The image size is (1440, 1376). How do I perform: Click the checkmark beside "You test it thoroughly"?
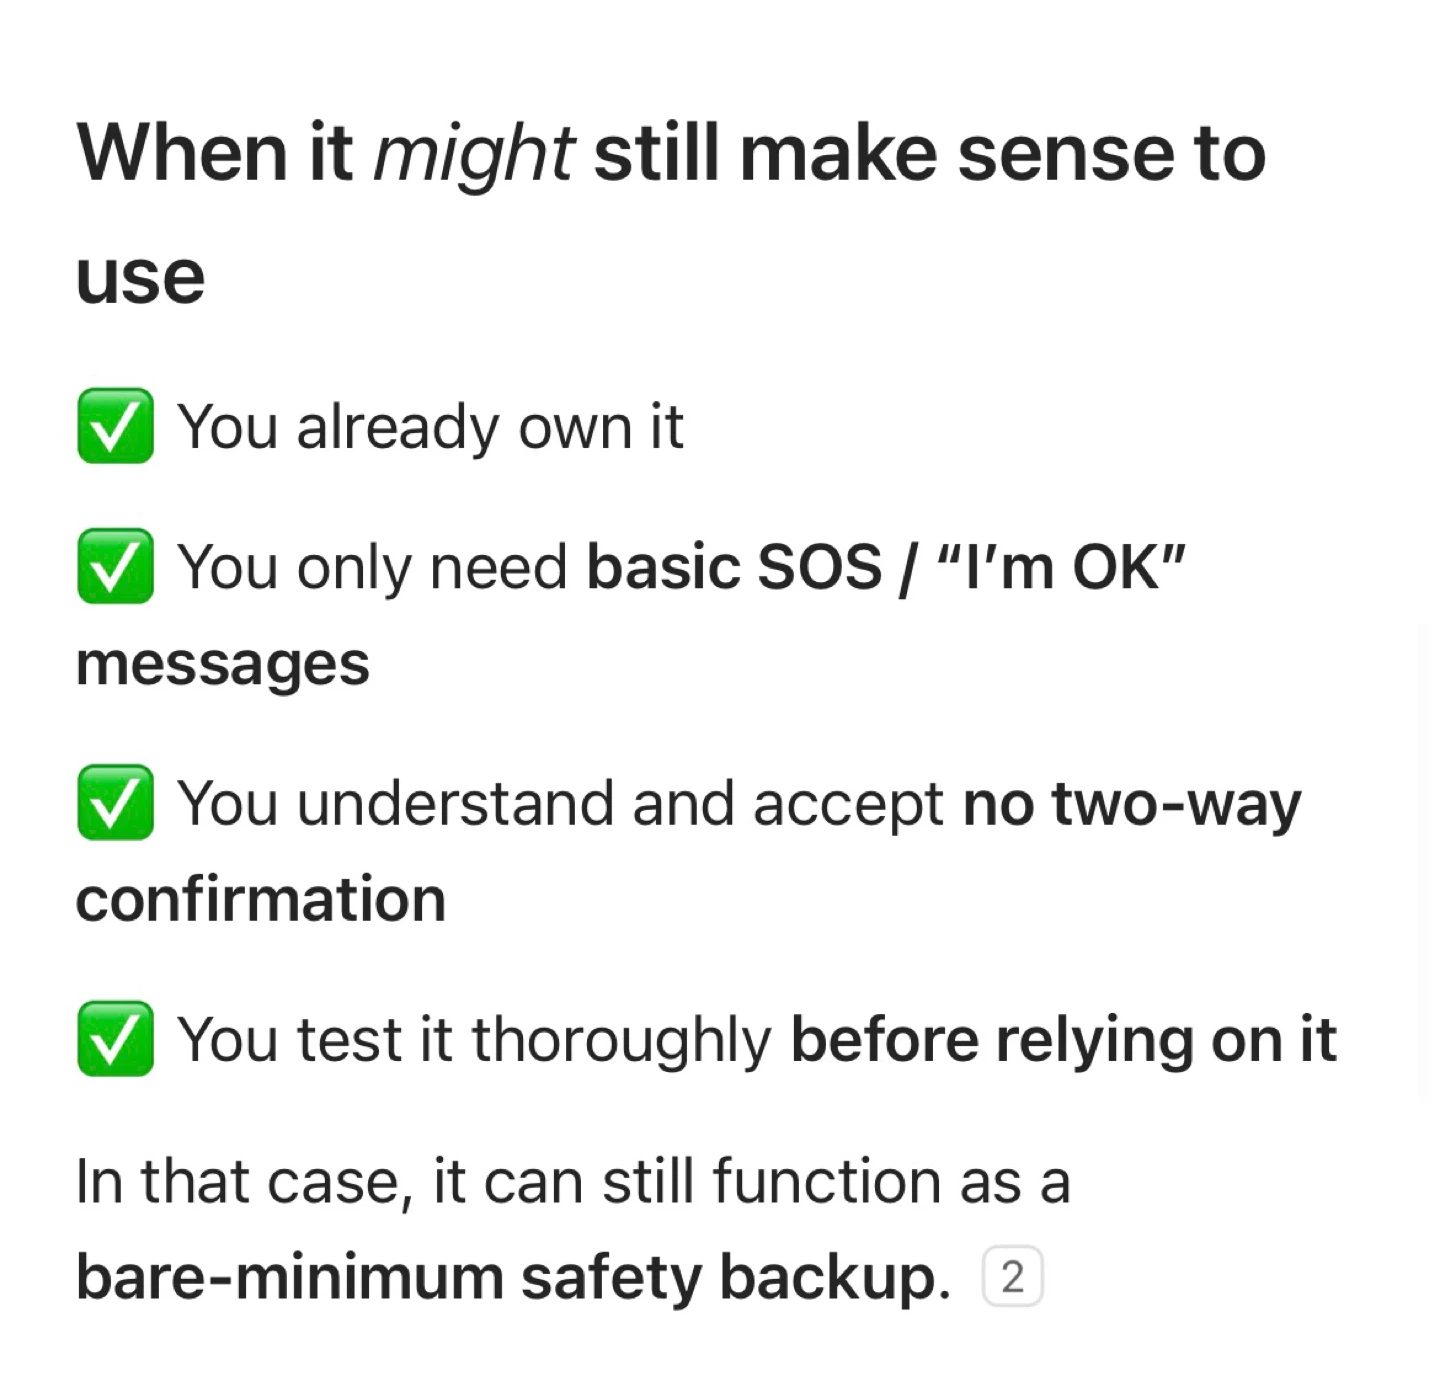[115, 1038]
